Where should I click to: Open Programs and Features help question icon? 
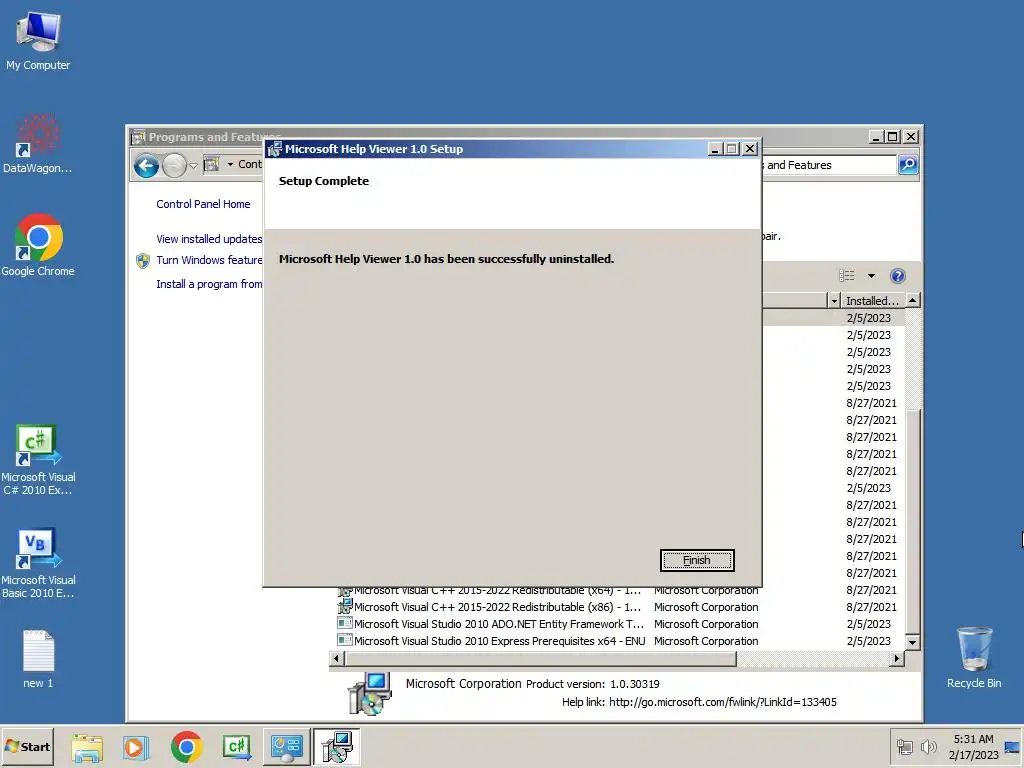click(898, 276)
